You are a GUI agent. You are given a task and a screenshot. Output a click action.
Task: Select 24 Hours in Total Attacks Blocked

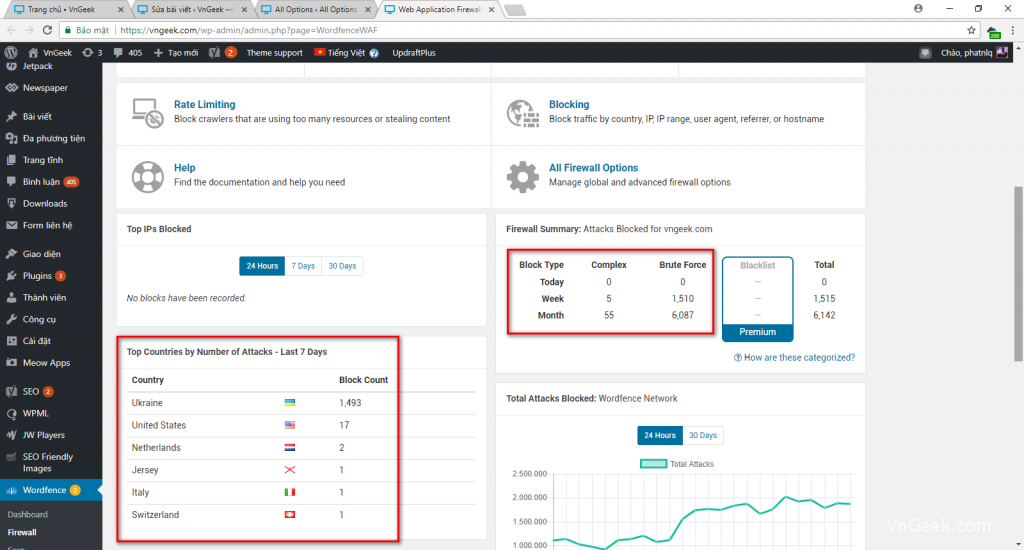click(x=660, y=435)
